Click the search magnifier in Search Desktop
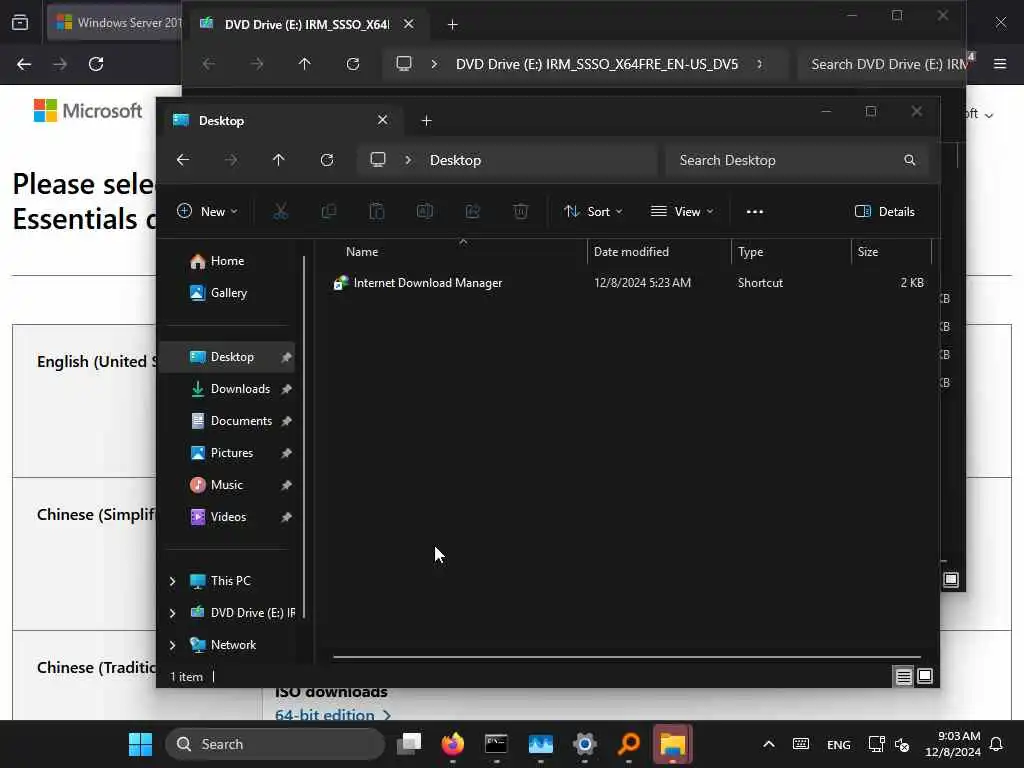This screenshot has width=1024, height=768. point(909,160)
